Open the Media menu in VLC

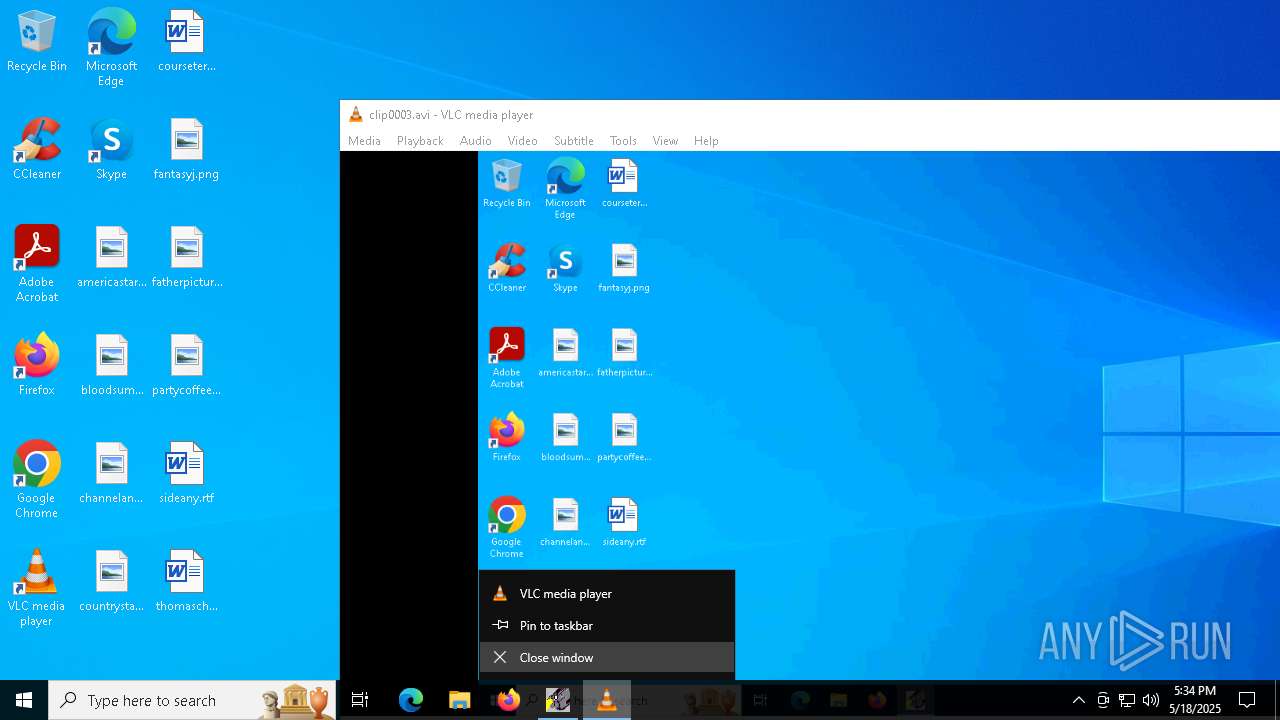364,141
